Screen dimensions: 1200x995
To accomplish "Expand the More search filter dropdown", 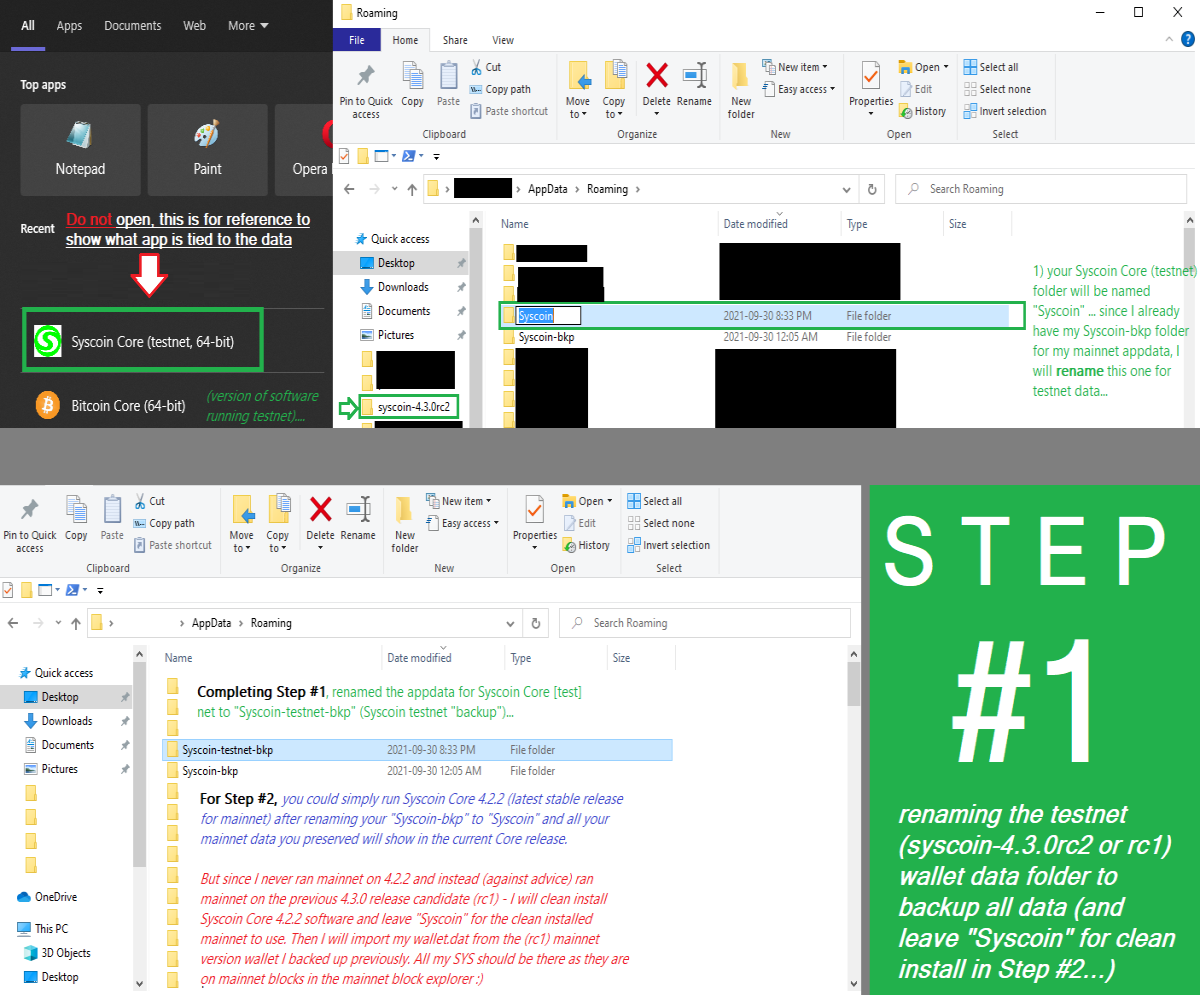I will 248,26.
